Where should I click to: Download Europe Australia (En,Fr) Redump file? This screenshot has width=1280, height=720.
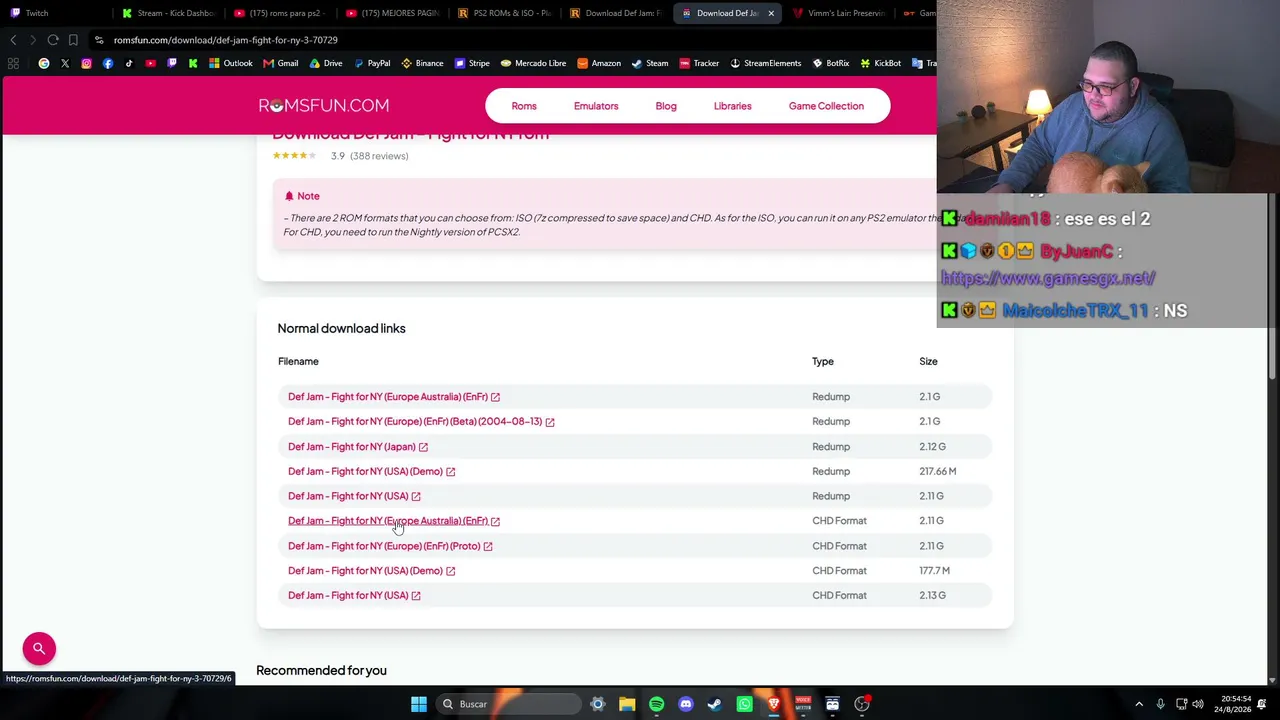(394, 397)
